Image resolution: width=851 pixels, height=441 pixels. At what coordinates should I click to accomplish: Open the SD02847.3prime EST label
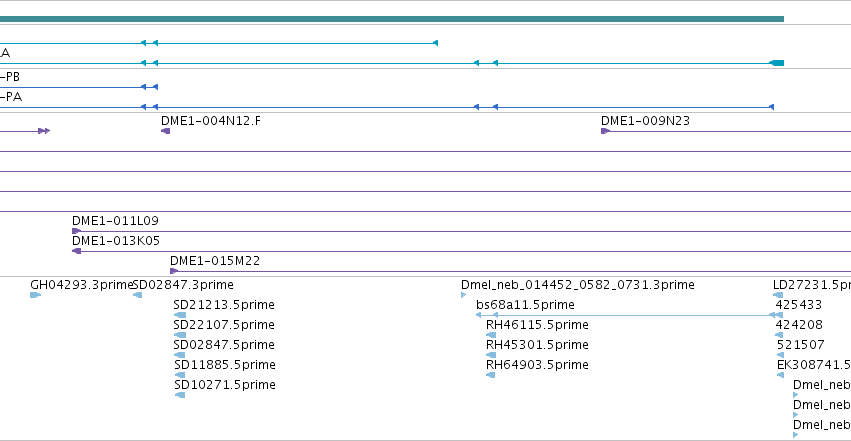(183, 285)
